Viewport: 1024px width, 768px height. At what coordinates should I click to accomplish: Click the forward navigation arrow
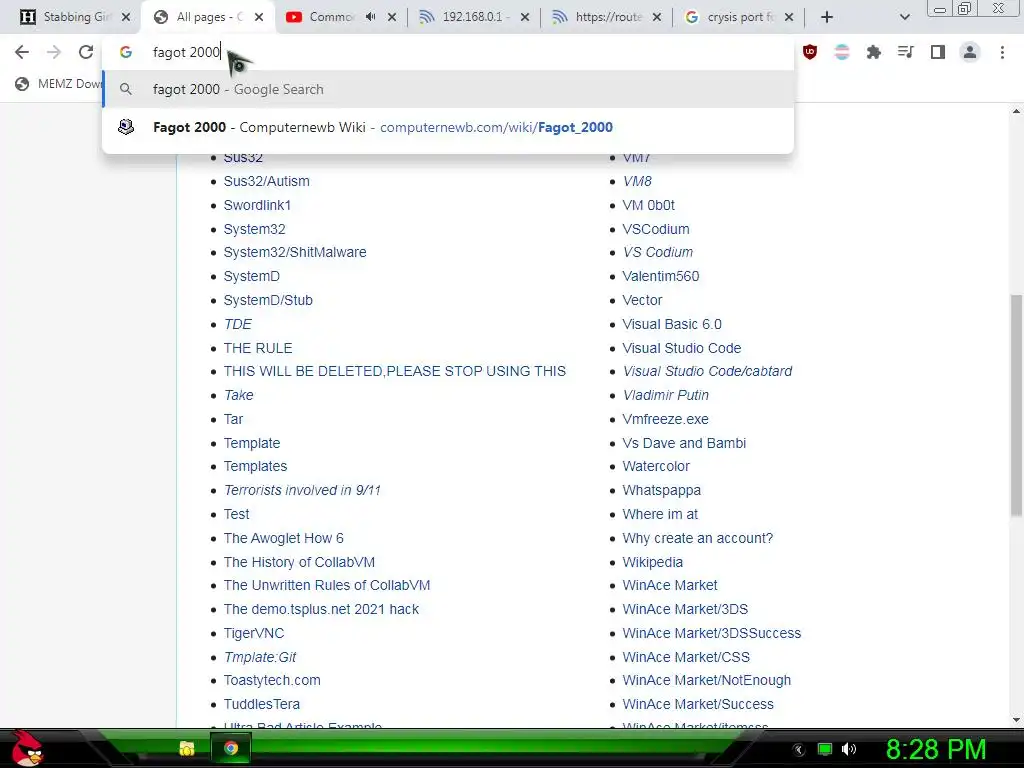pyautogui.click(x=54, y=52)
